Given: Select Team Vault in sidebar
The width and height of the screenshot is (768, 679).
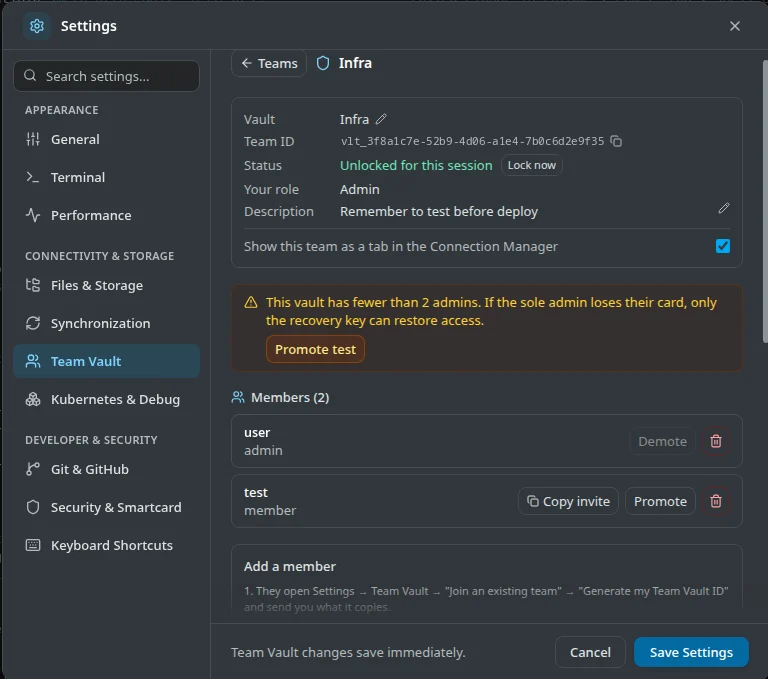Looking at the screenshot, I should (x=106, y=361).
